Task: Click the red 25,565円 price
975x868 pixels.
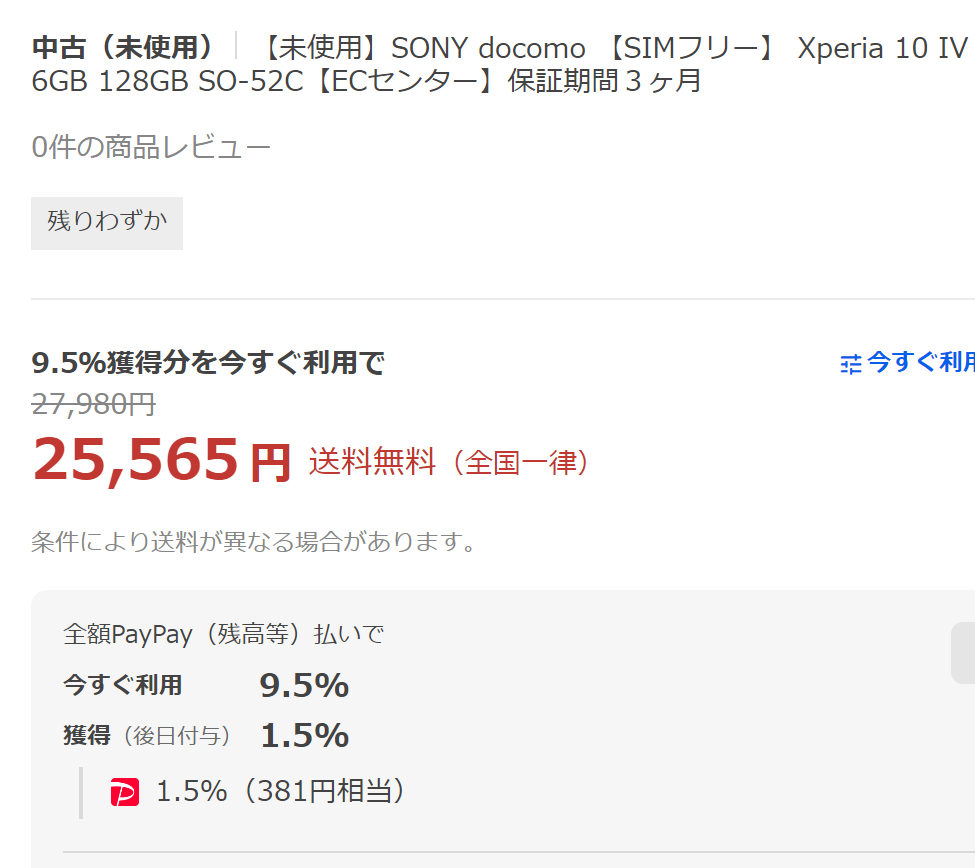Action: [x=161, y=460]
